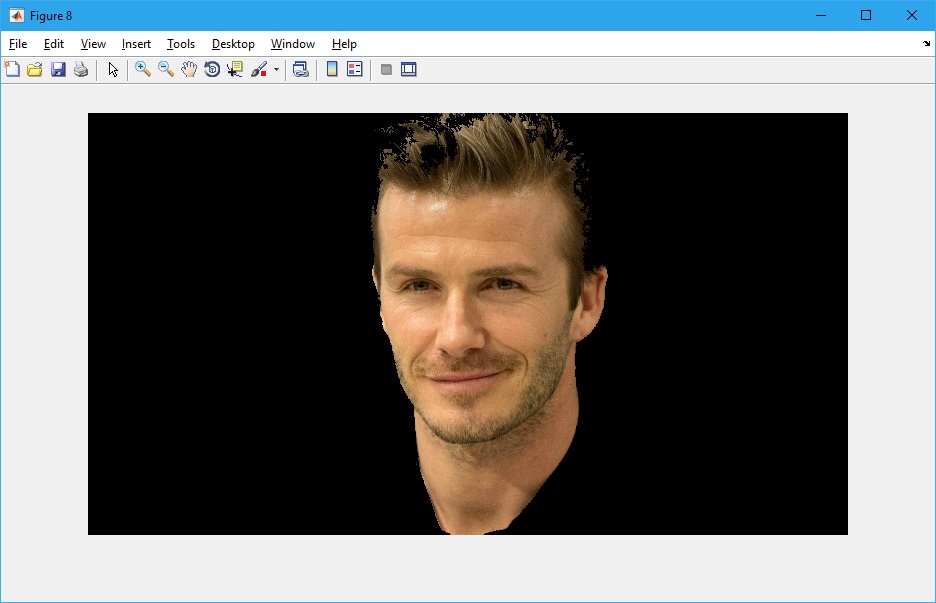Enable the Zoom In magnifier tool

click(143, 70)
